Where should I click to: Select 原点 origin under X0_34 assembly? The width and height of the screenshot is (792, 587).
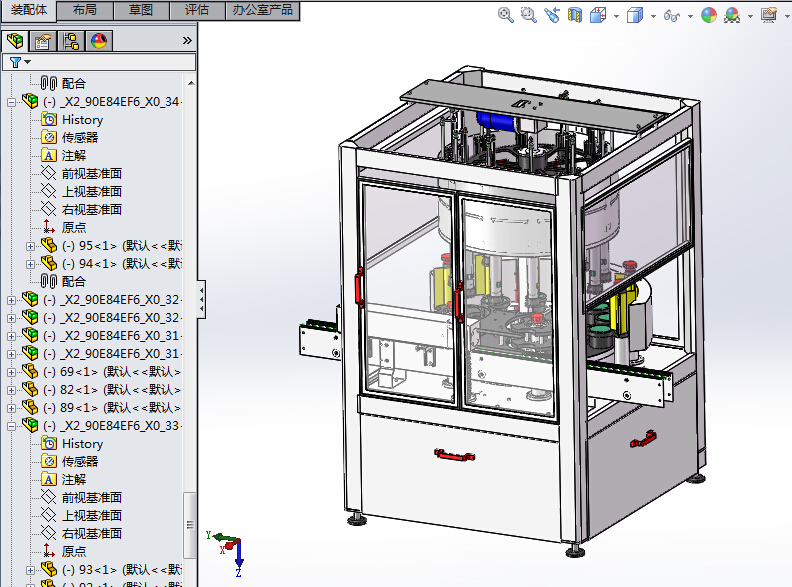[74, 227]
